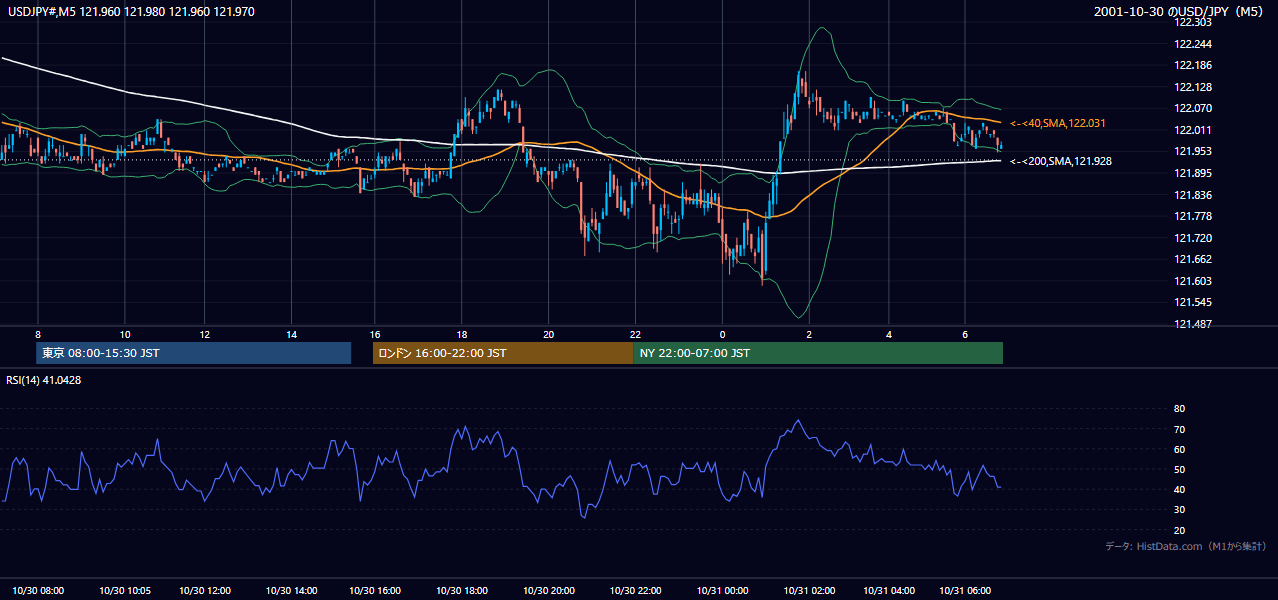Select the 200 SMA label 121.928

(x=1061, y=161)
